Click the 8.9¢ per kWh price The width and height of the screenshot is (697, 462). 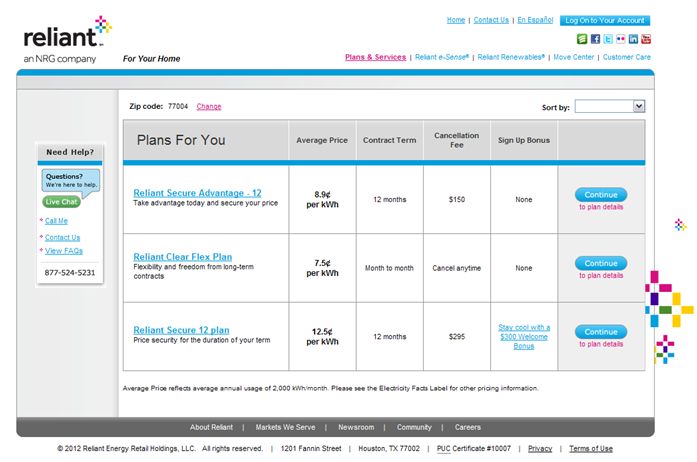point(322,200)
